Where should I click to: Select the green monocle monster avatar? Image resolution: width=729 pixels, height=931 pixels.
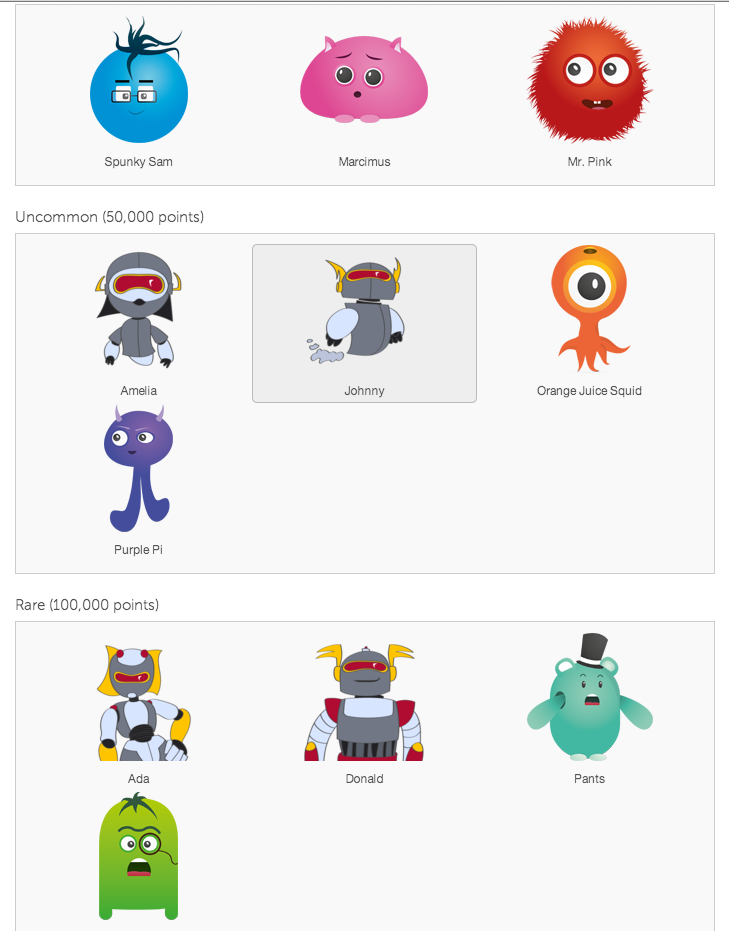tap(138, 856)
